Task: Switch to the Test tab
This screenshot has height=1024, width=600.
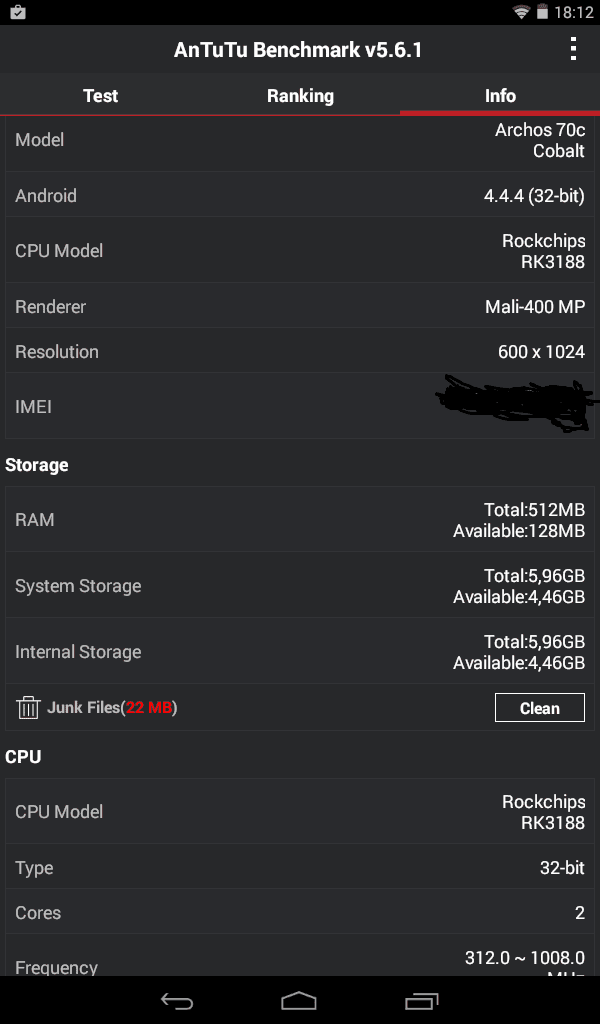Action: click(100, 96)
